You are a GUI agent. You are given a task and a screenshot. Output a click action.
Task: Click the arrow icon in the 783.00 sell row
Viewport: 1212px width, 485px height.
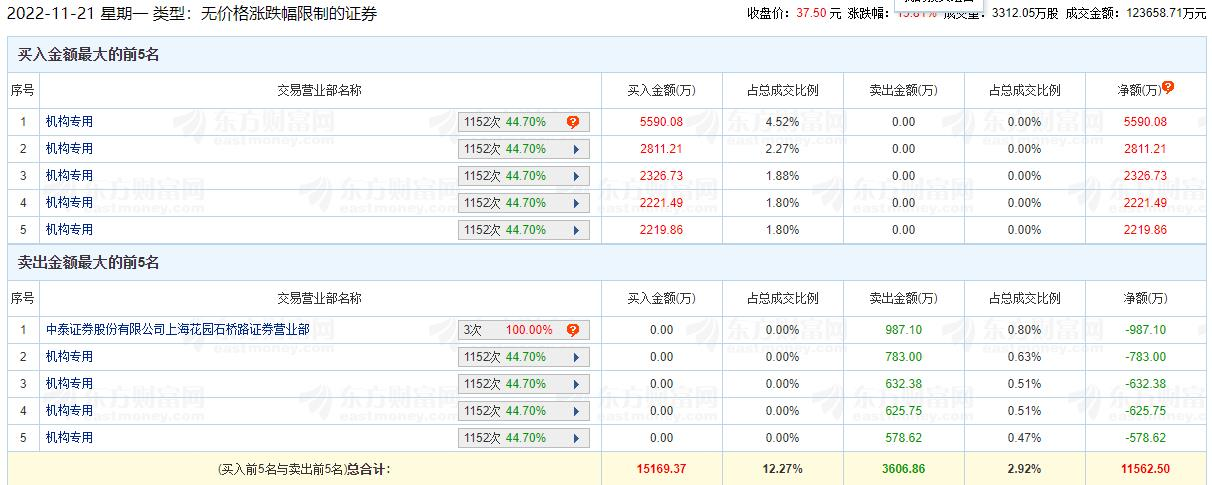click(576, 357)
